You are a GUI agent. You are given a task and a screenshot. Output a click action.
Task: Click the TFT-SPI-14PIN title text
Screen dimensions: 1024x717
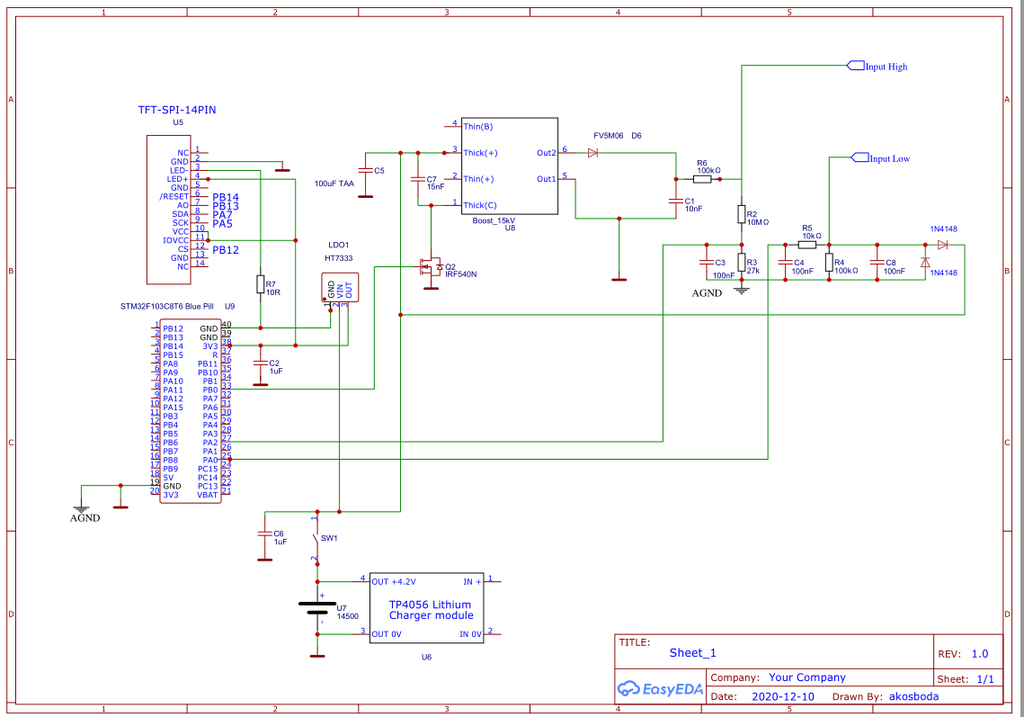click(x=177, y=110)
